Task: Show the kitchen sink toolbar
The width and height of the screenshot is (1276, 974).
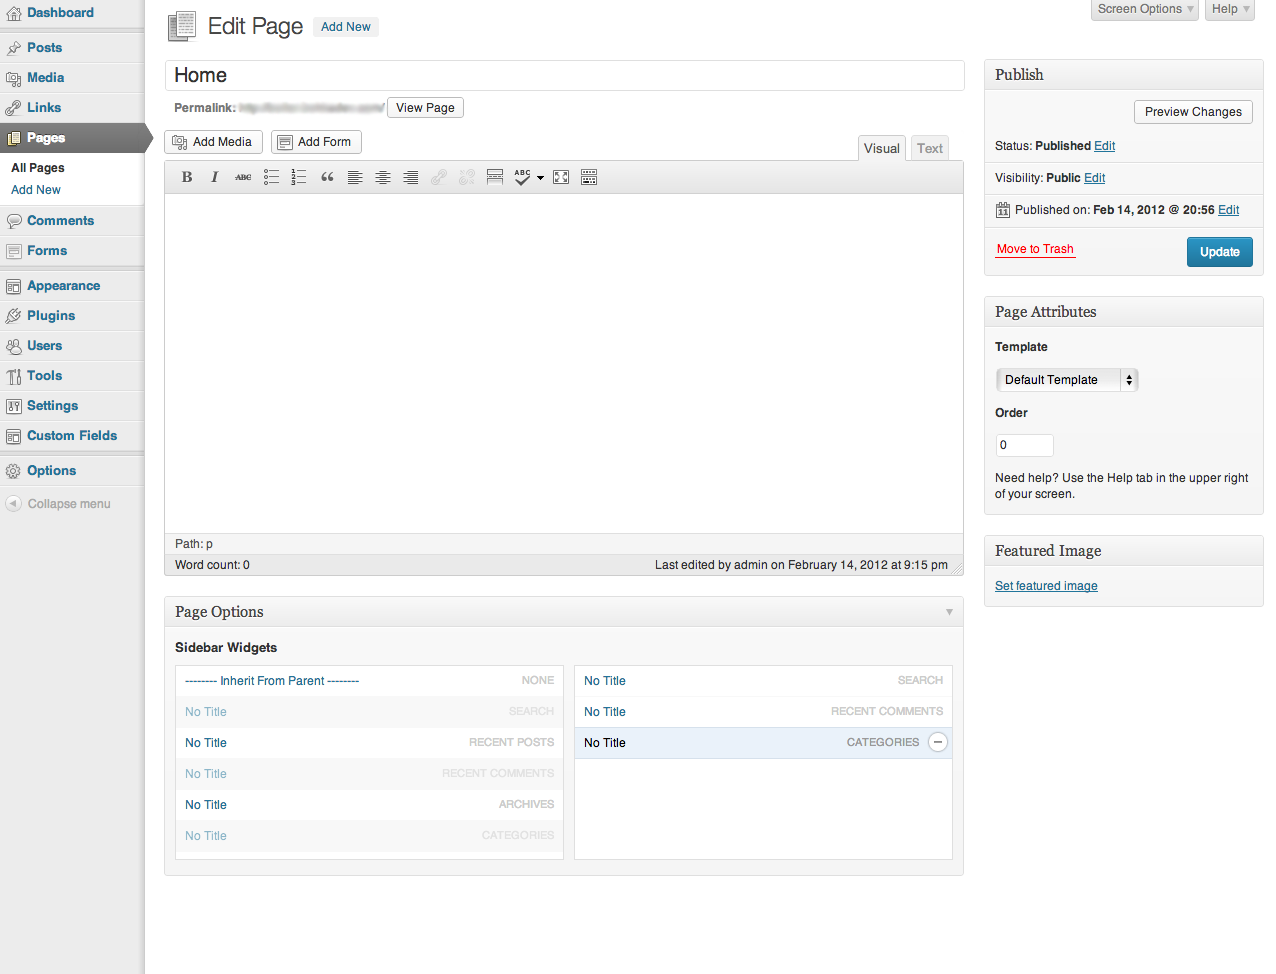Action: click(589, 177)
